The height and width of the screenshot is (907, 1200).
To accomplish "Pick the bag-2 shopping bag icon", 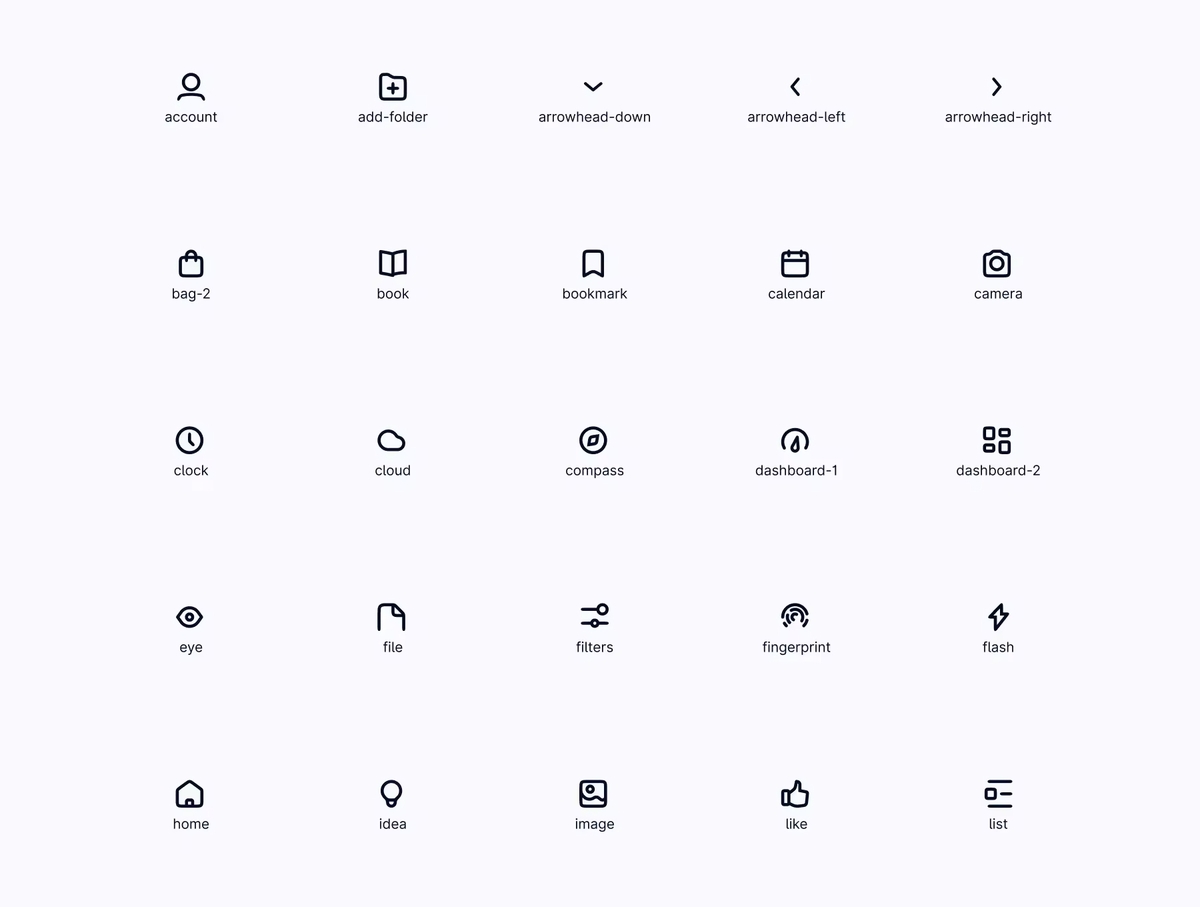I will click(x=191, y=264).
